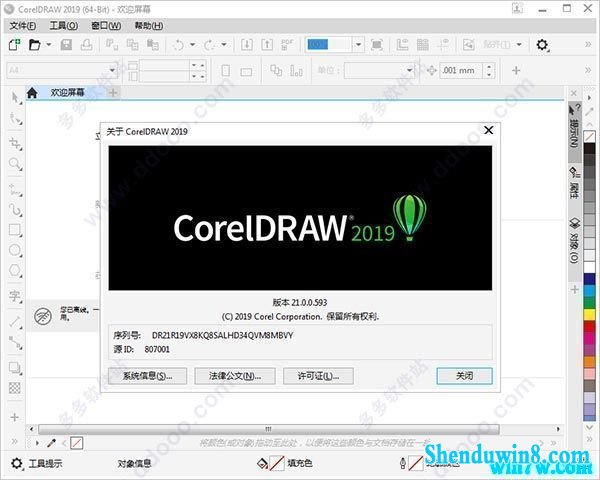Pick the no-color swatch atop the palette
600x480 pixels.
click(x=590, y=137)
